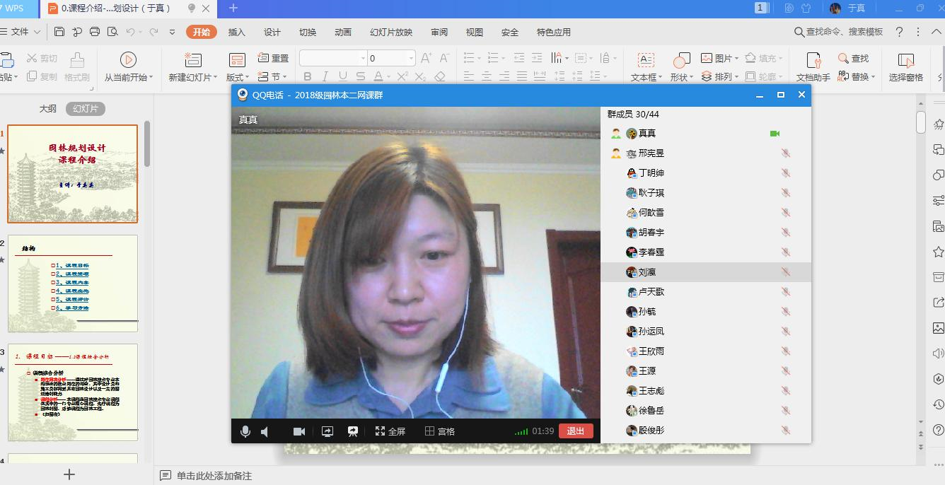Open the Text Box (文本框) tool

pyautogui.click(x=645, y=60)
